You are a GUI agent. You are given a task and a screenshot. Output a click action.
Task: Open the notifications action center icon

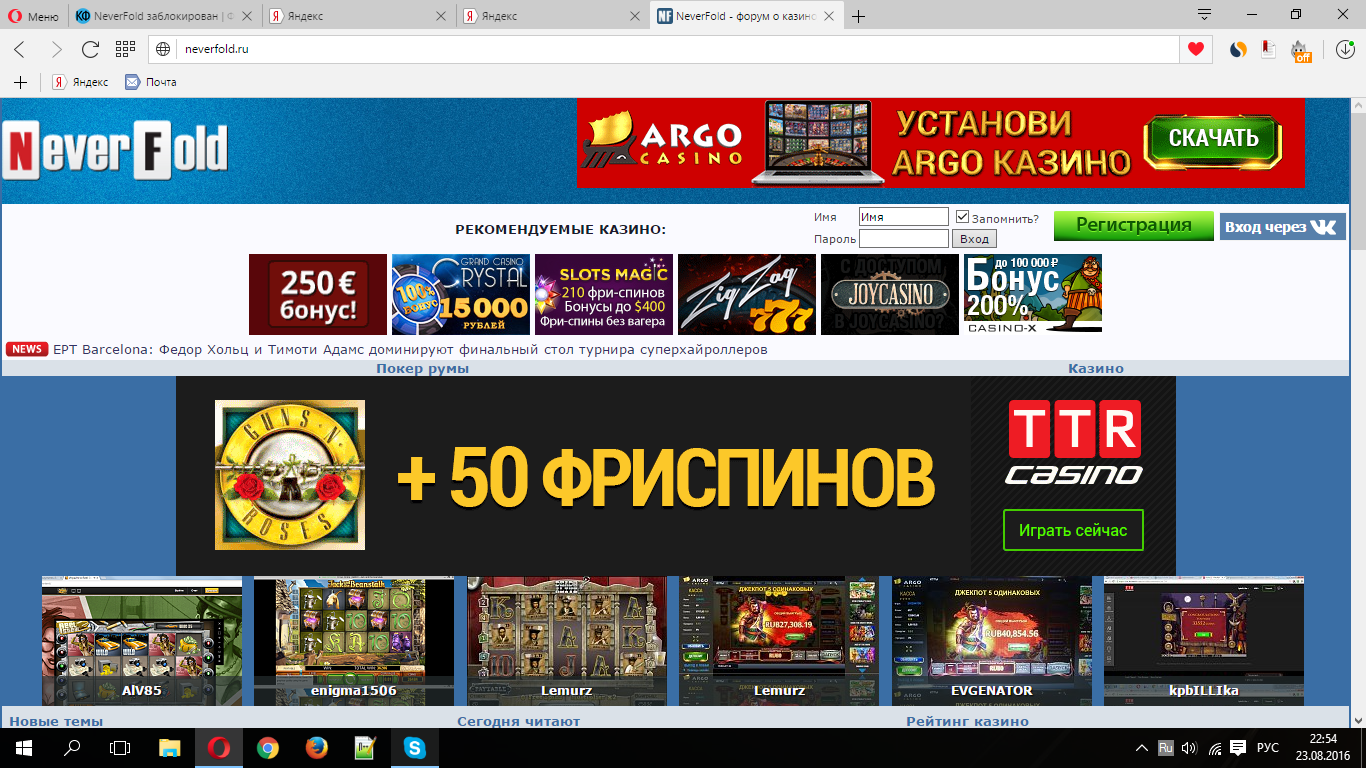point(1237,747)
